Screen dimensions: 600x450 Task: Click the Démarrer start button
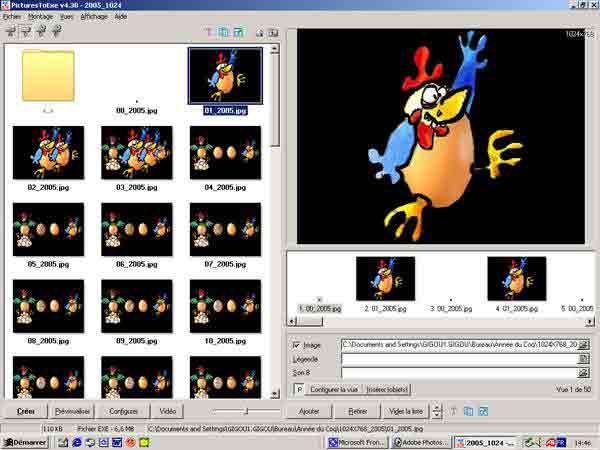[x=25, y=443]
